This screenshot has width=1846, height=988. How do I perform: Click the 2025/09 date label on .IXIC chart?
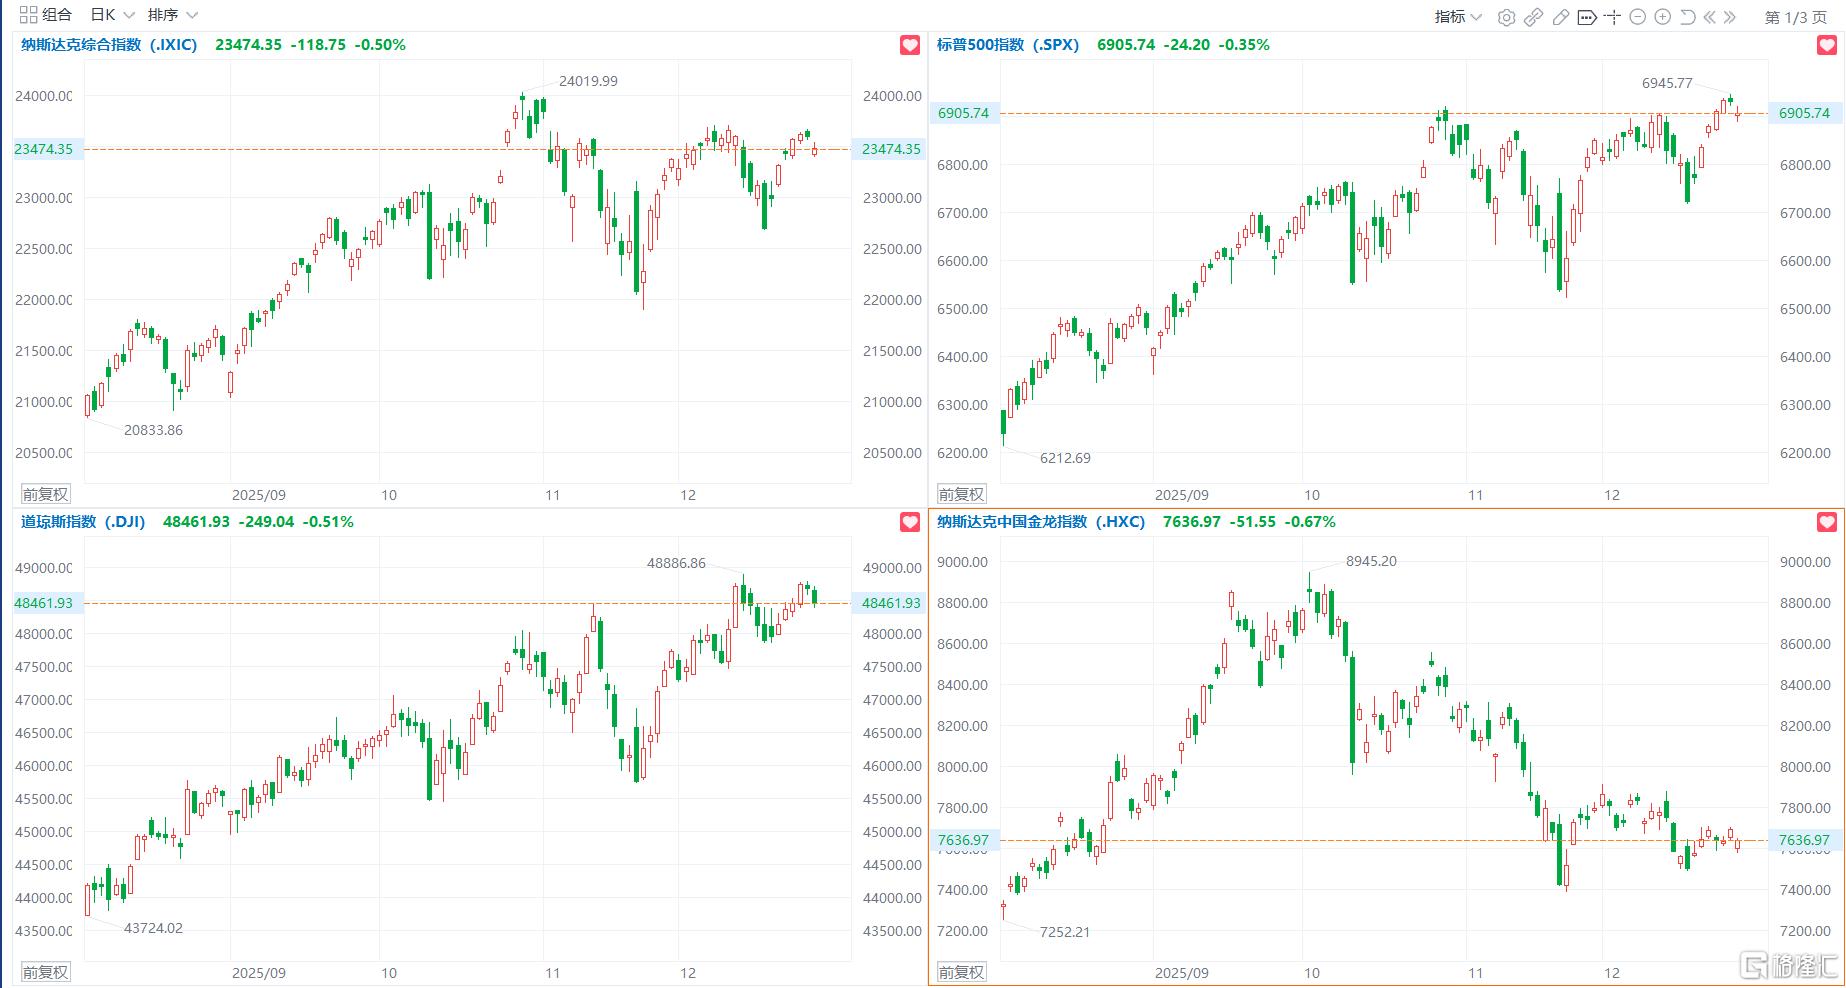coord(259,495)
